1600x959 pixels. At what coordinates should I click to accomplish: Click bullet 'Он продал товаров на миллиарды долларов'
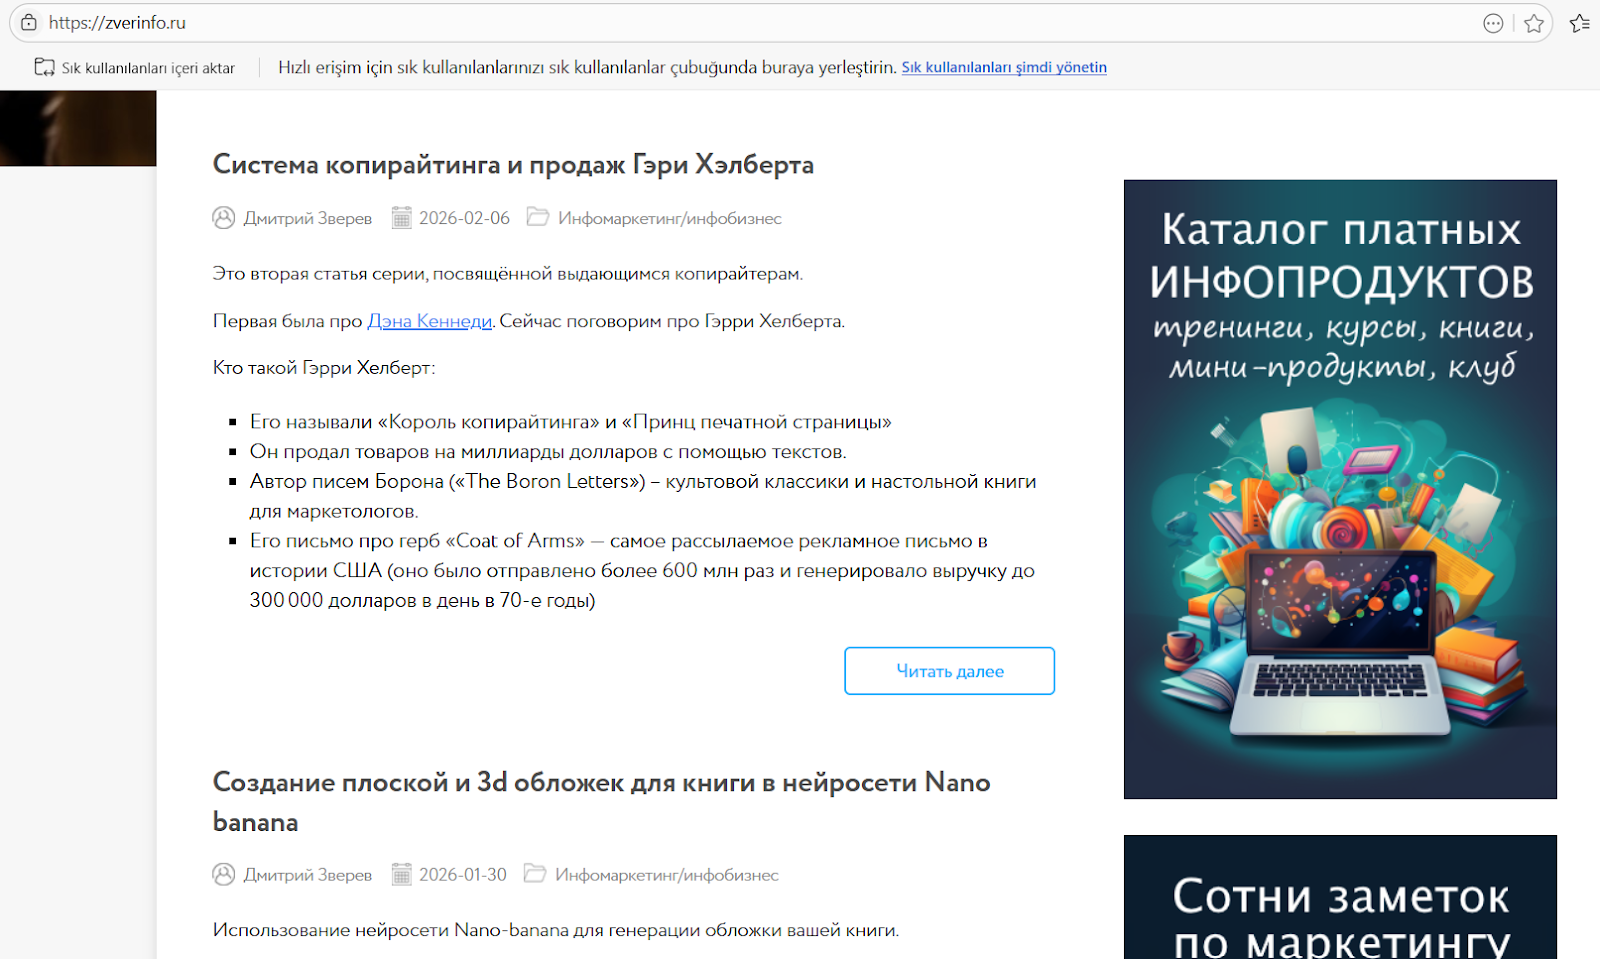(548, 452)
